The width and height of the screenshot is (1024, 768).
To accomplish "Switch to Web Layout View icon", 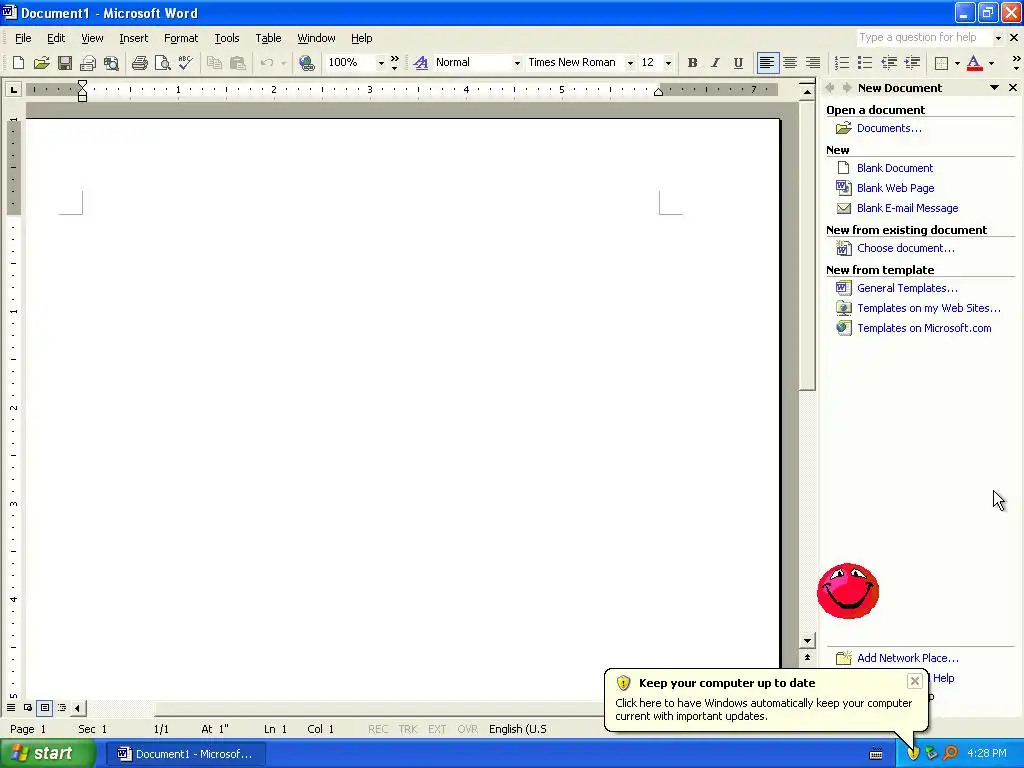I will pos(27,707).
